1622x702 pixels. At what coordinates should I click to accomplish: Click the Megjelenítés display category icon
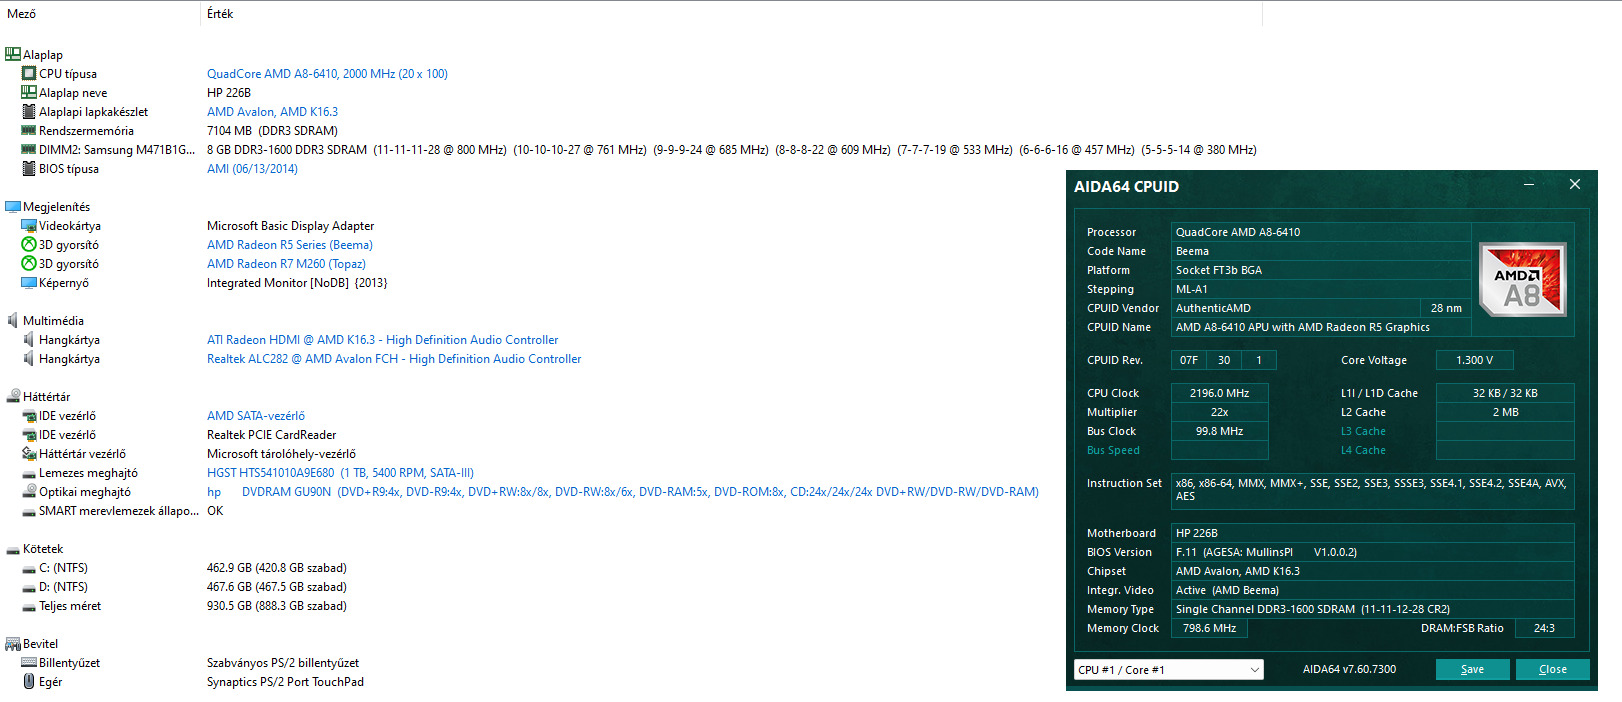pyautogui.click(x=13, y=206)
